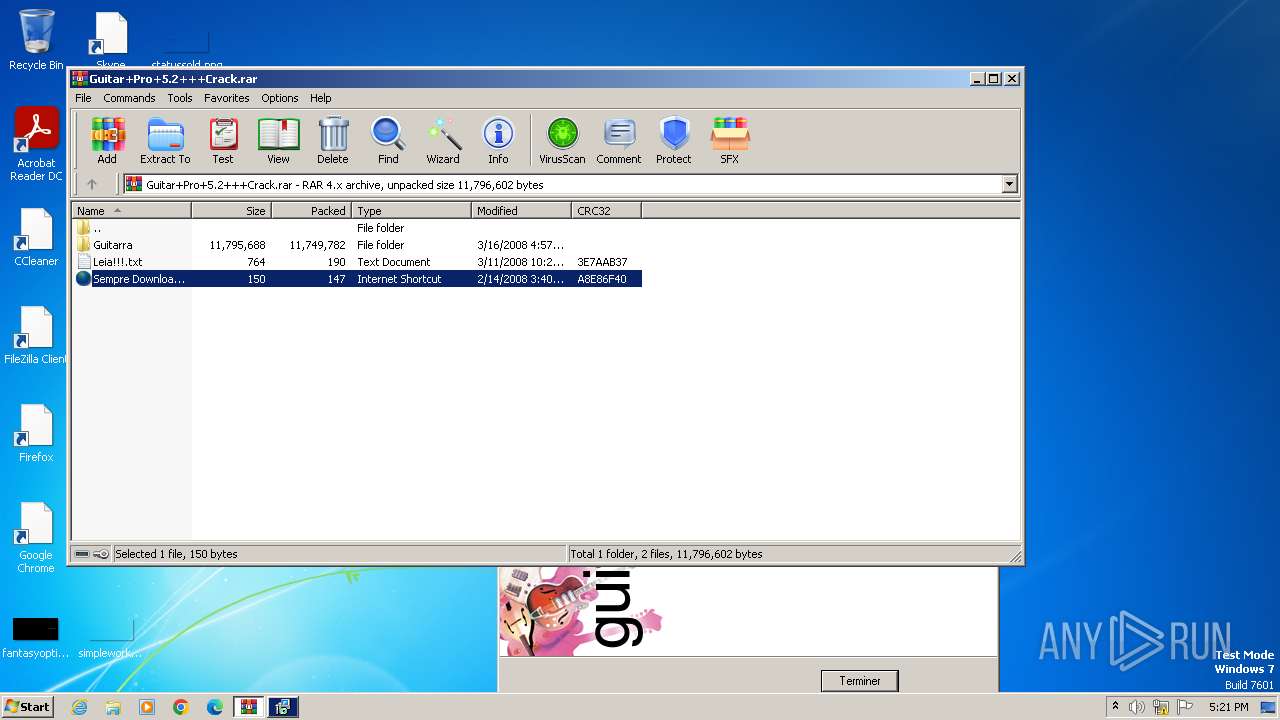Click the Start button
The width and height of the screenshot is (1280, 720).
coord(27,707)
